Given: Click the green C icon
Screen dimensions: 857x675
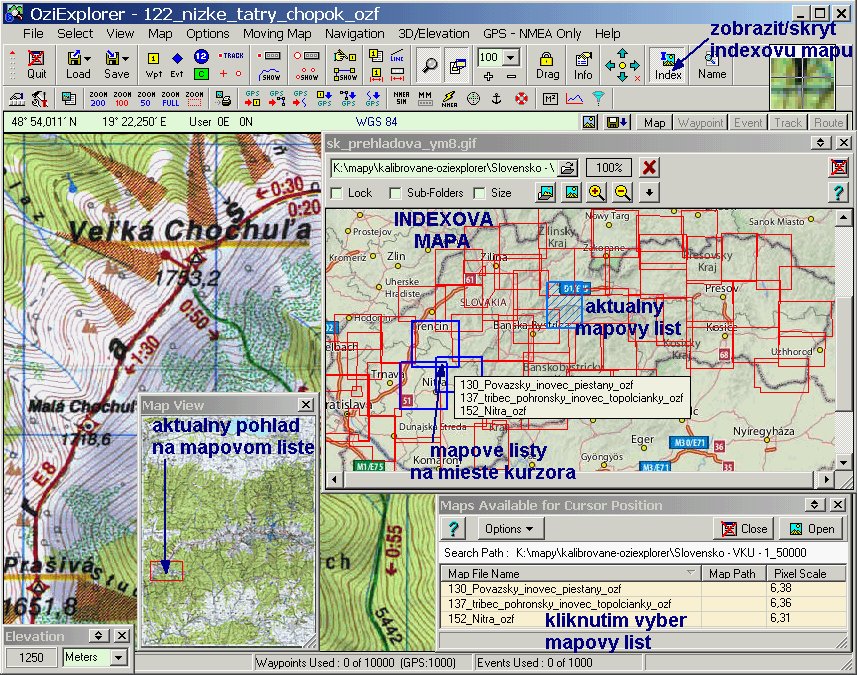Looking at the screenshot, I should 201,74.
